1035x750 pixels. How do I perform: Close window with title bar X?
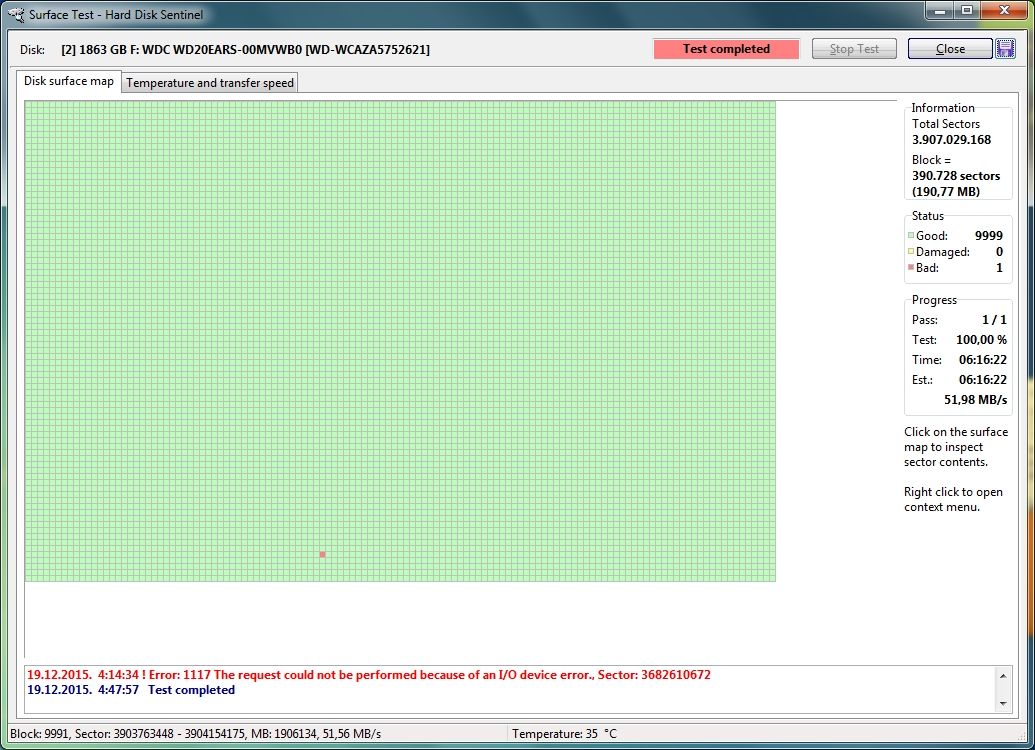[x=1005, y=11]
